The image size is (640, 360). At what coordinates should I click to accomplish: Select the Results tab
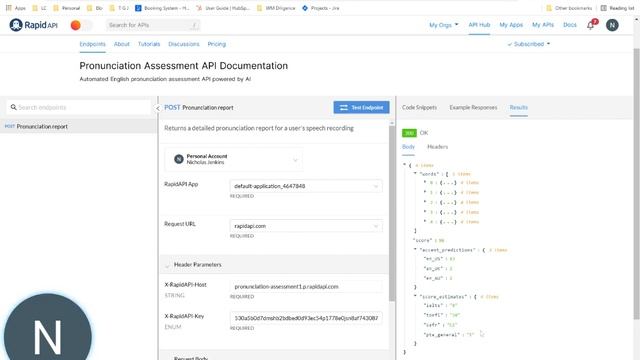pyautogui.click(x=518, y=107)
